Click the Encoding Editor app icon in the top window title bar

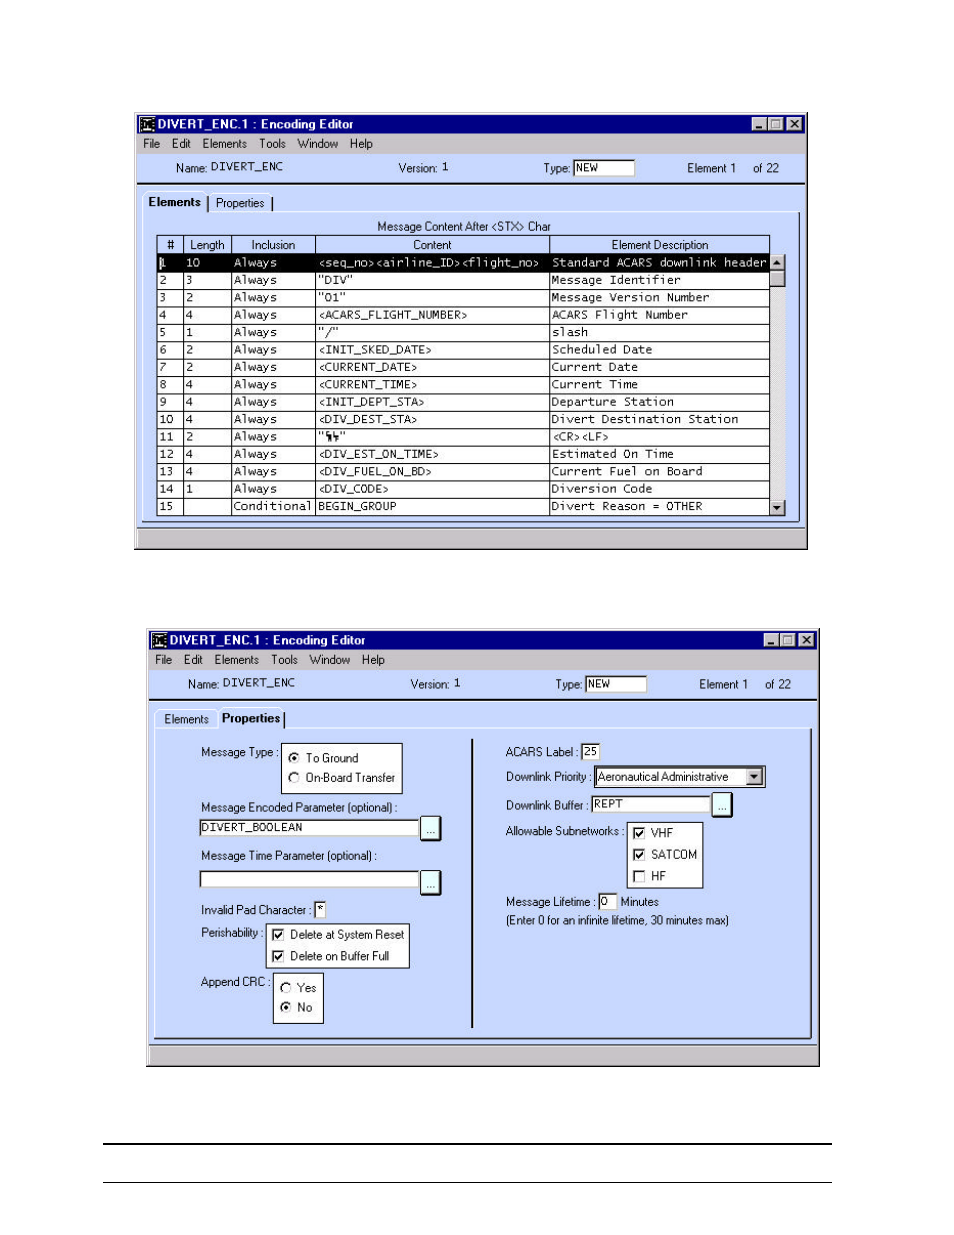click(147, 124)
